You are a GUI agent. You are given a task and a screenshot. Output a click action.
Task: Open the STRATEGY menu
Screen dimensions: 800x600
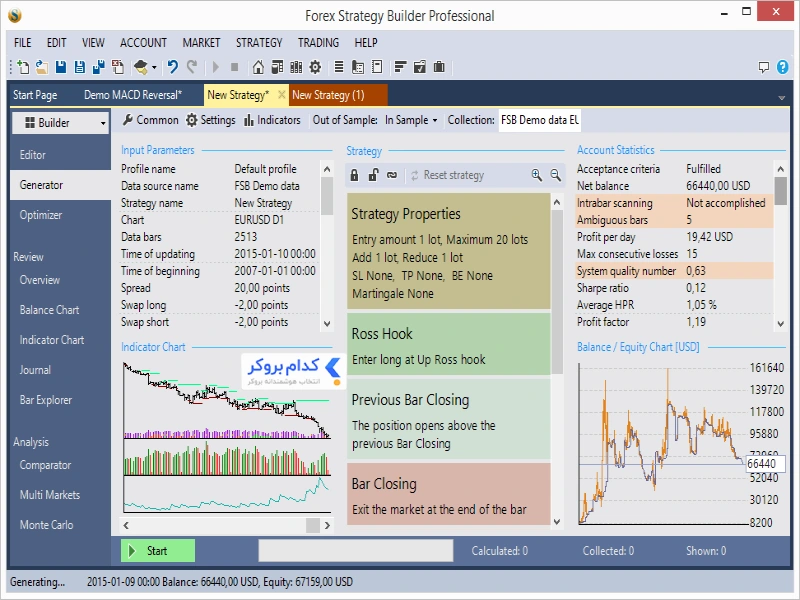click(259, 43)
